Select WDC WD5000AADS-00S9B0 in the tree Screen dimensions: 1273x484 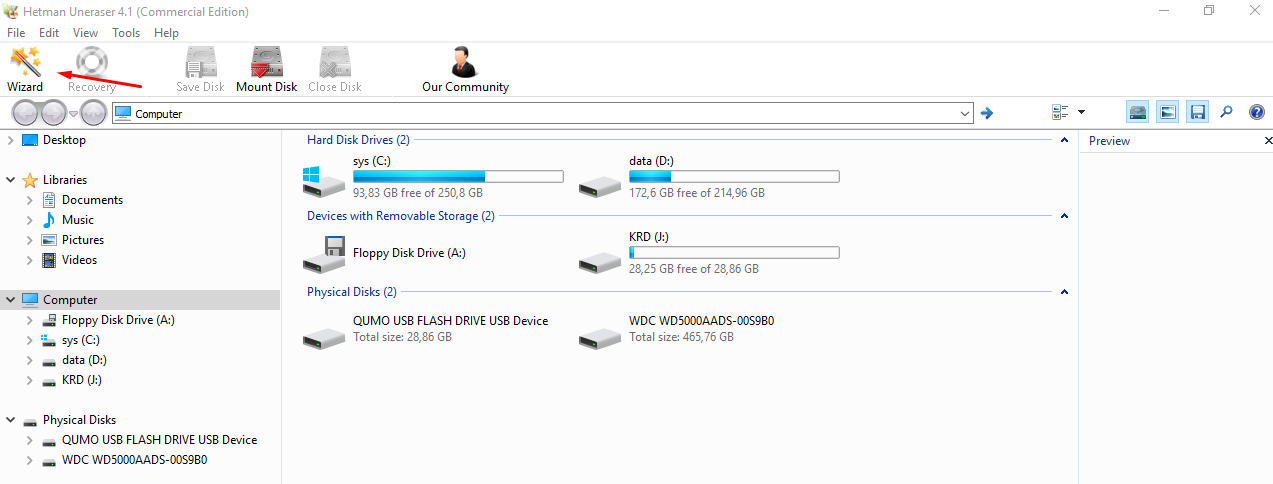click(x=135, y=460)
